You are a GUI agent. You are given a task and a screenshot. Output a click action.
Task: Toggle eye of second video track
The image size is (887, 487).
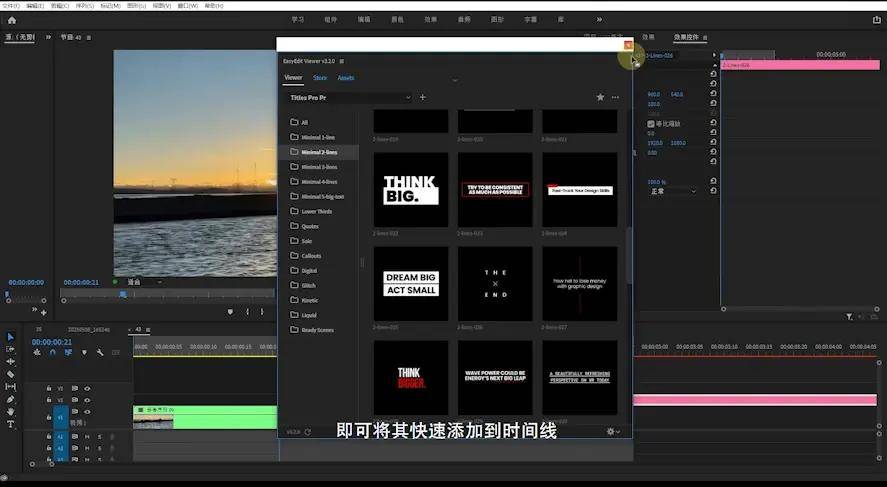click(x=87, y=400)
